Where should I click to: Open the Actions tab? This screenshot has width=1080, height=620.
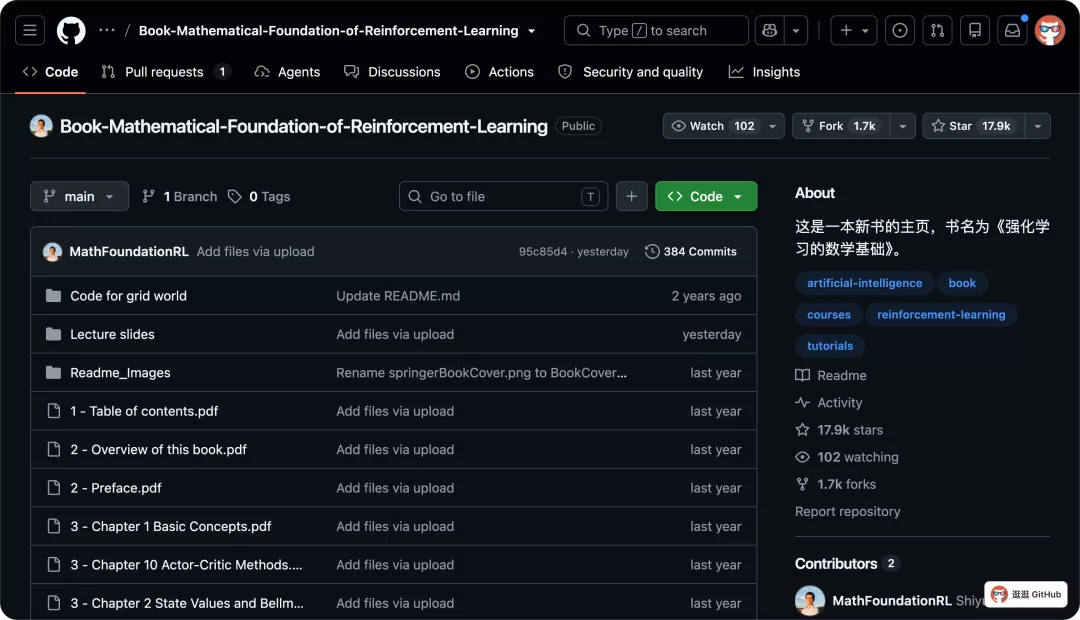499,72
